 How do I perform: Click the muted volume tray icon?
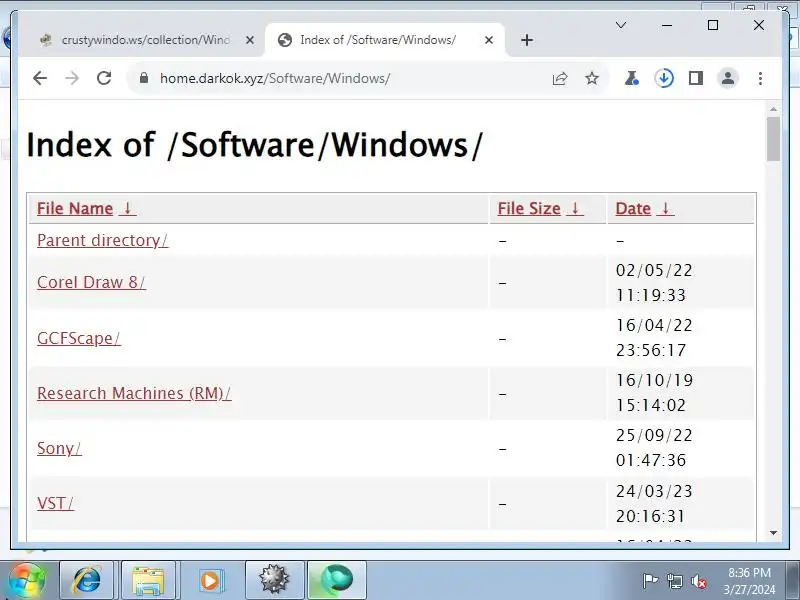pos(698,581)
